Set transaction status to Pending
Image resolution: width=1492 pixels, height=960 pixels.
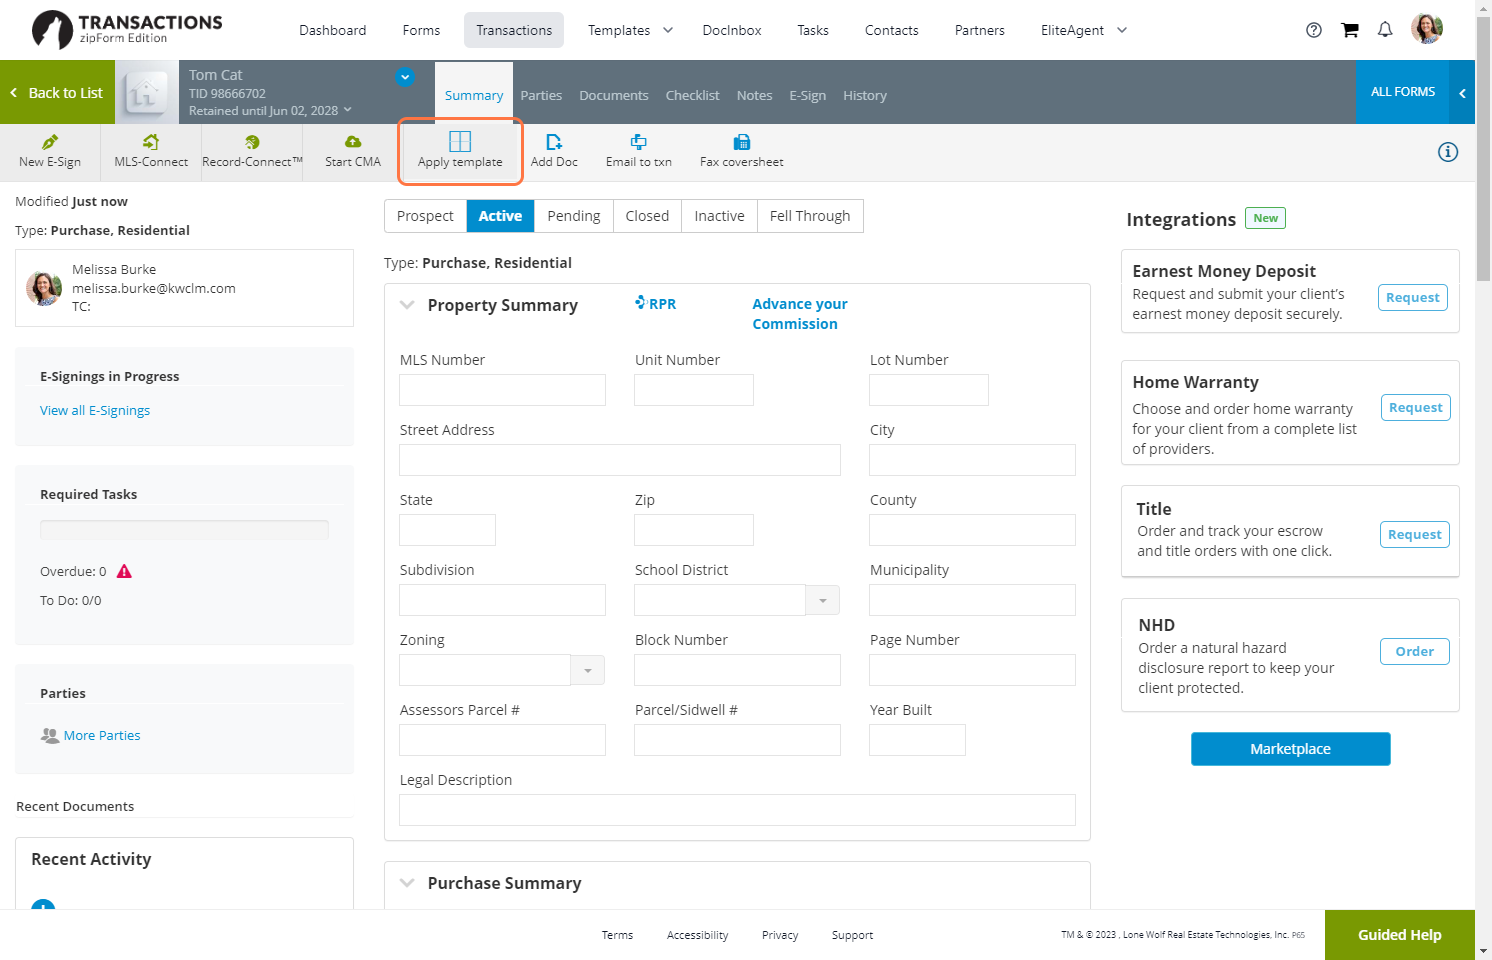pos(574,216)
